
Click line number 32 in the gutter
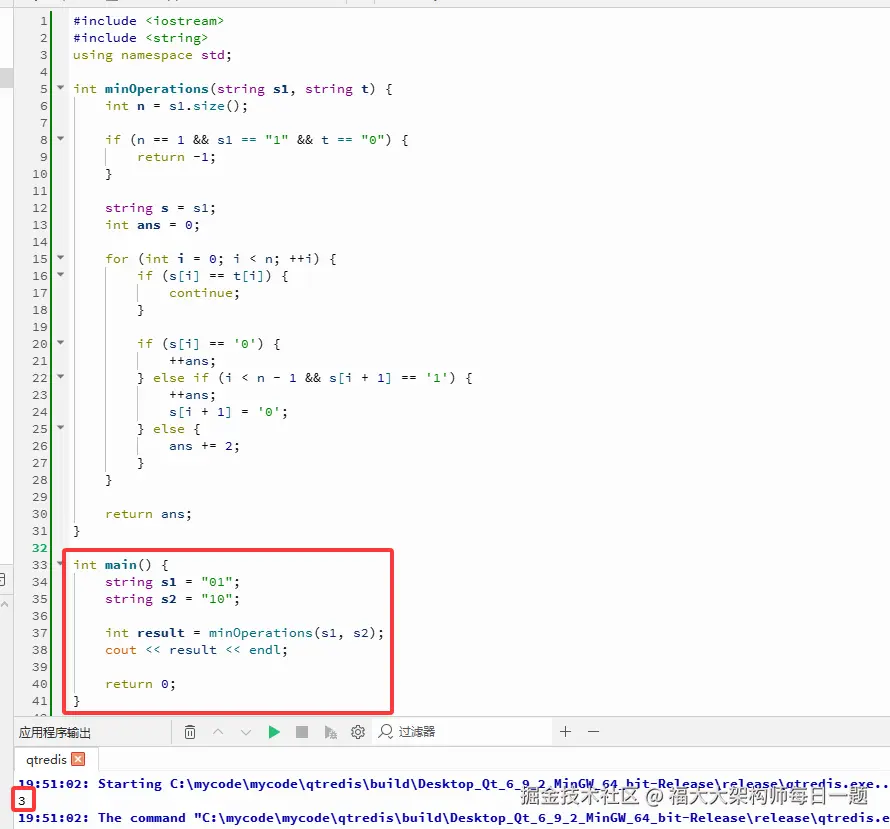[39, 548]
